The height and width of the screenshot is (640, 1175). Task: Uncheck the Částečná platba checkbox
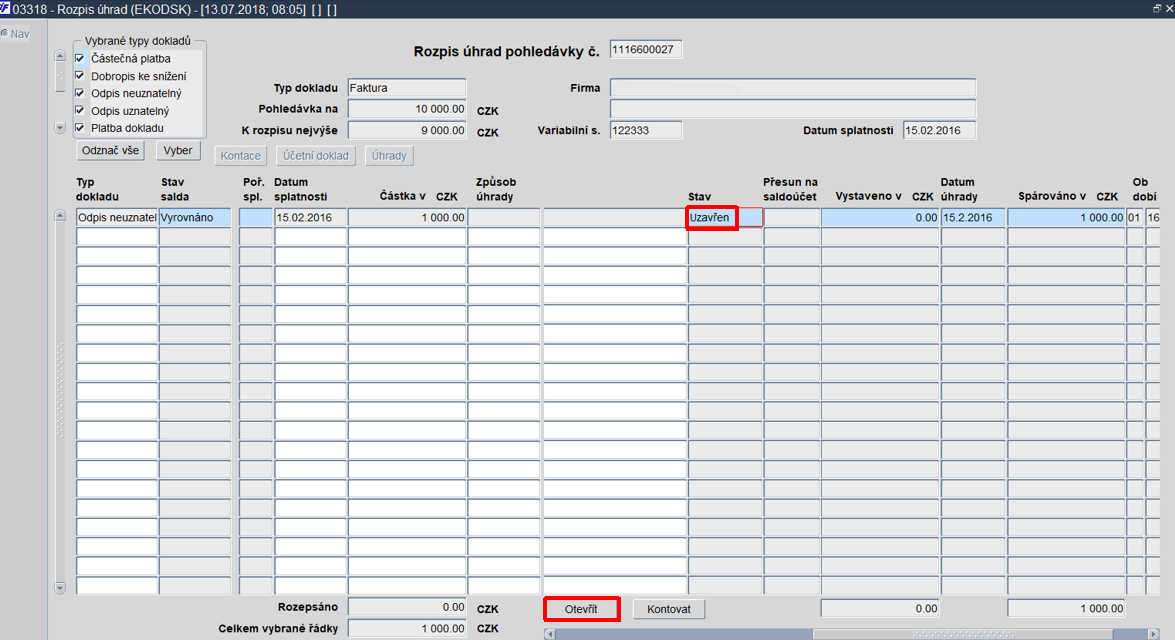(80, 58)
